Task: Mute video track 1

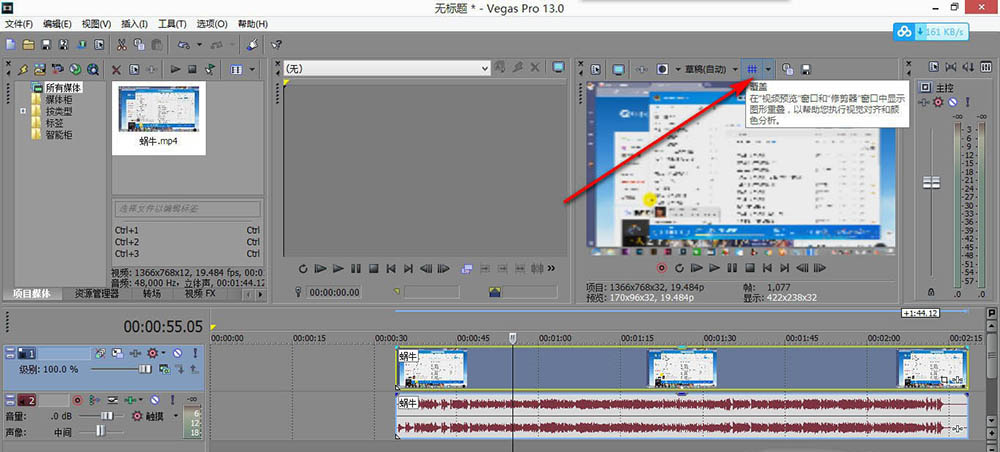Action: pyautogui.click(x=176, y=353)
